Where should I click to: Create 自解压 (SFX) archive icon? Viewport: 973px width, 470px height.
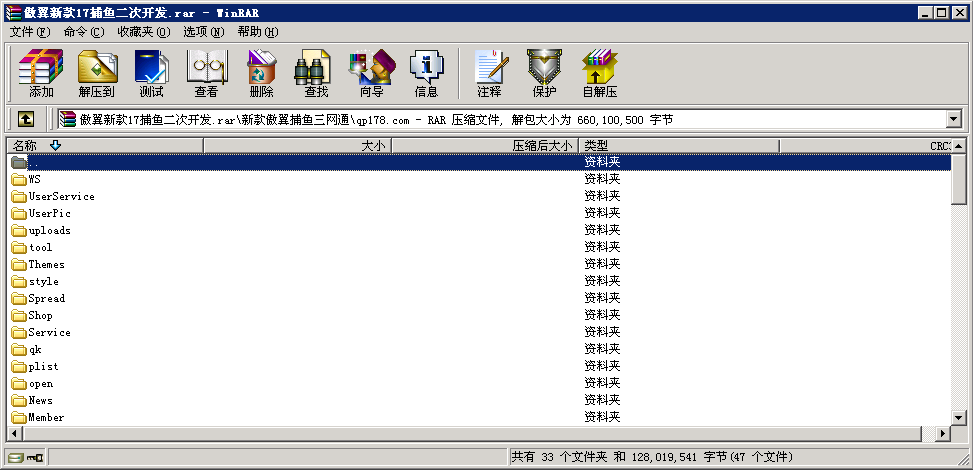(x=600, y=72)
